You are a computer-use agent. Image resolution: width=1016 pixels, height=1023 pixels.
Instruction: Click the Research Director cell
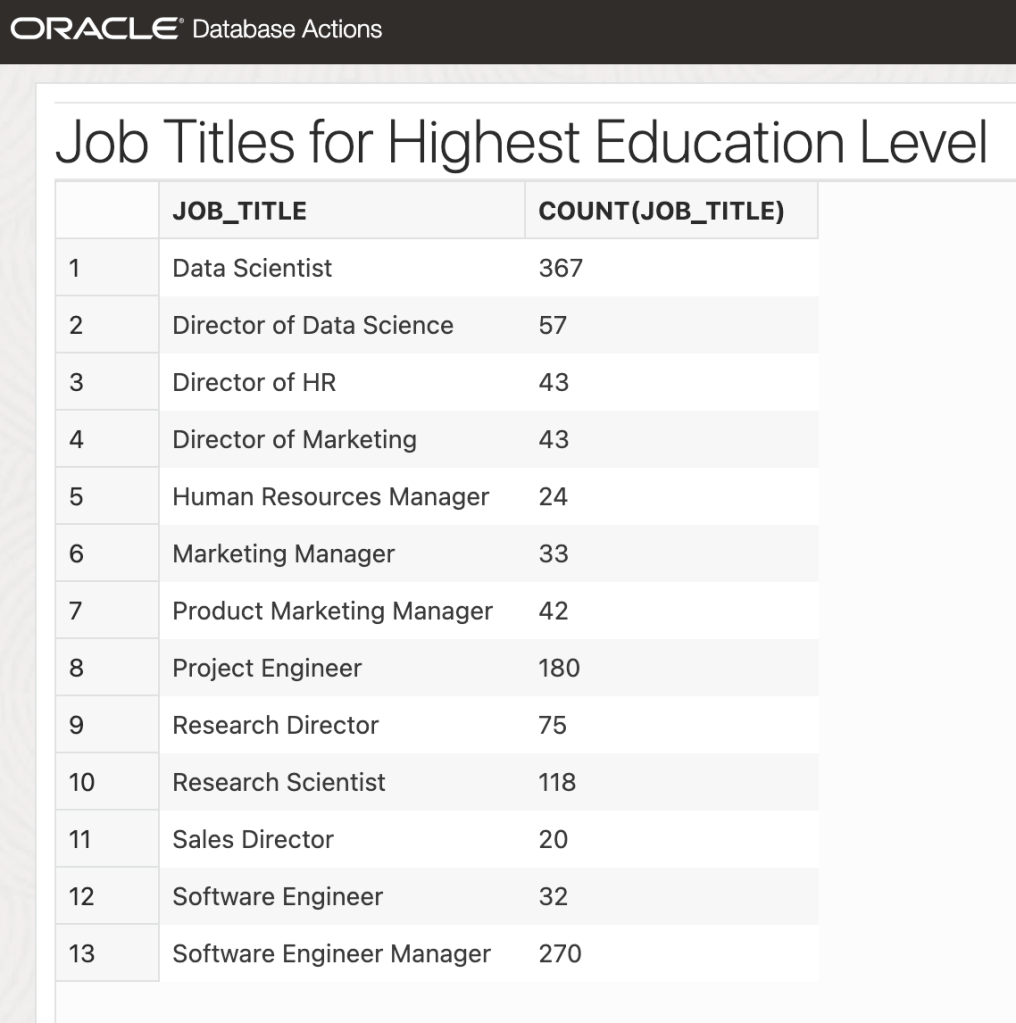point(275,725)
